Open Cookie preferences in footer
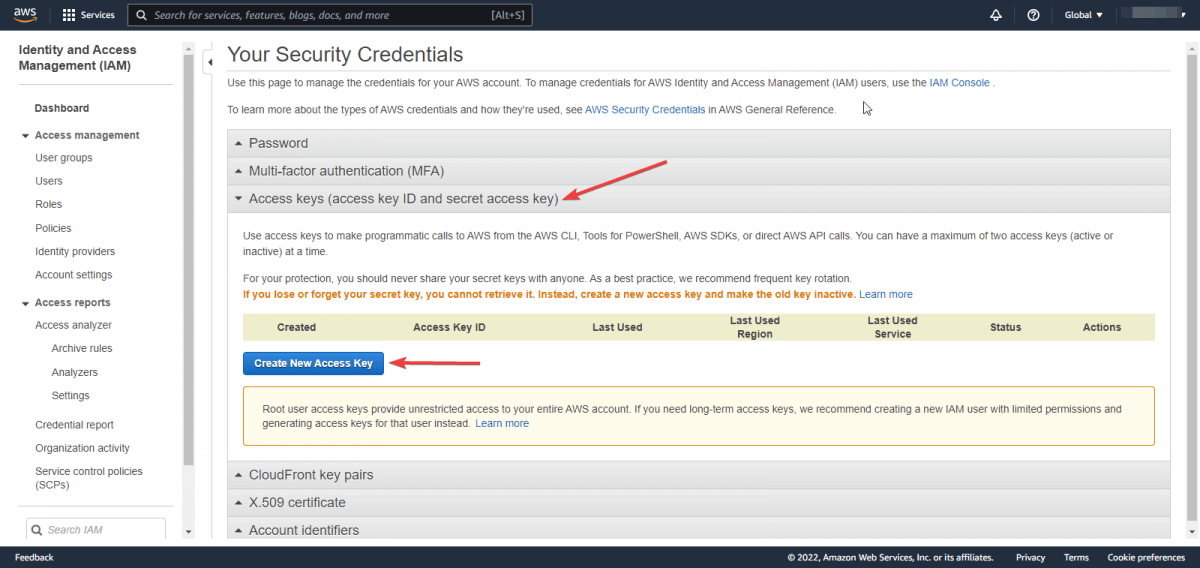This screenshot has height=568, width=1200. tap(1146, 557)
